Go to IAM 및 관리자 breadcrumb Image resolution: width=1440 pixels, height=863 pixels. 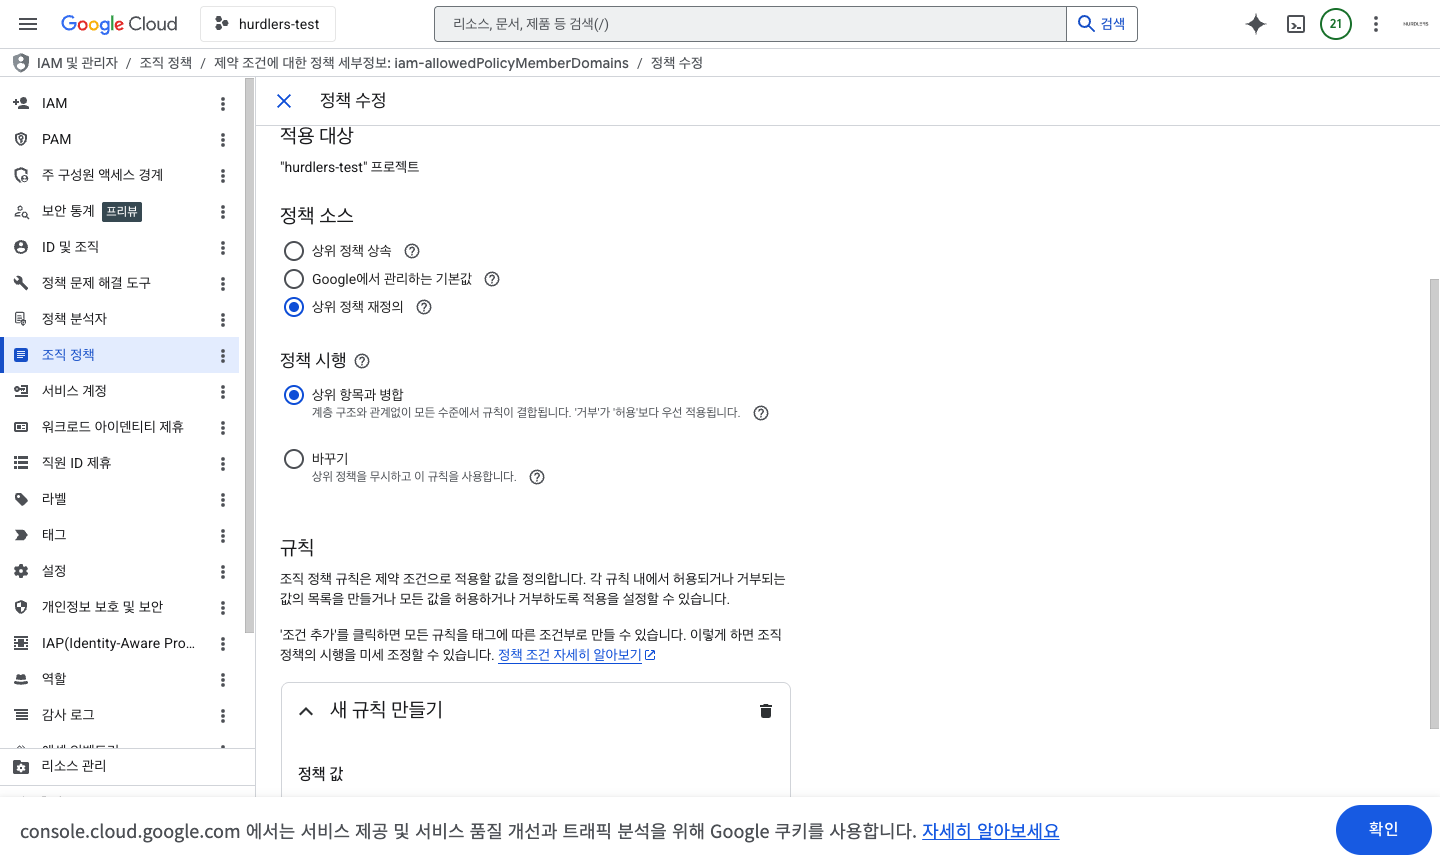(77, 63)
